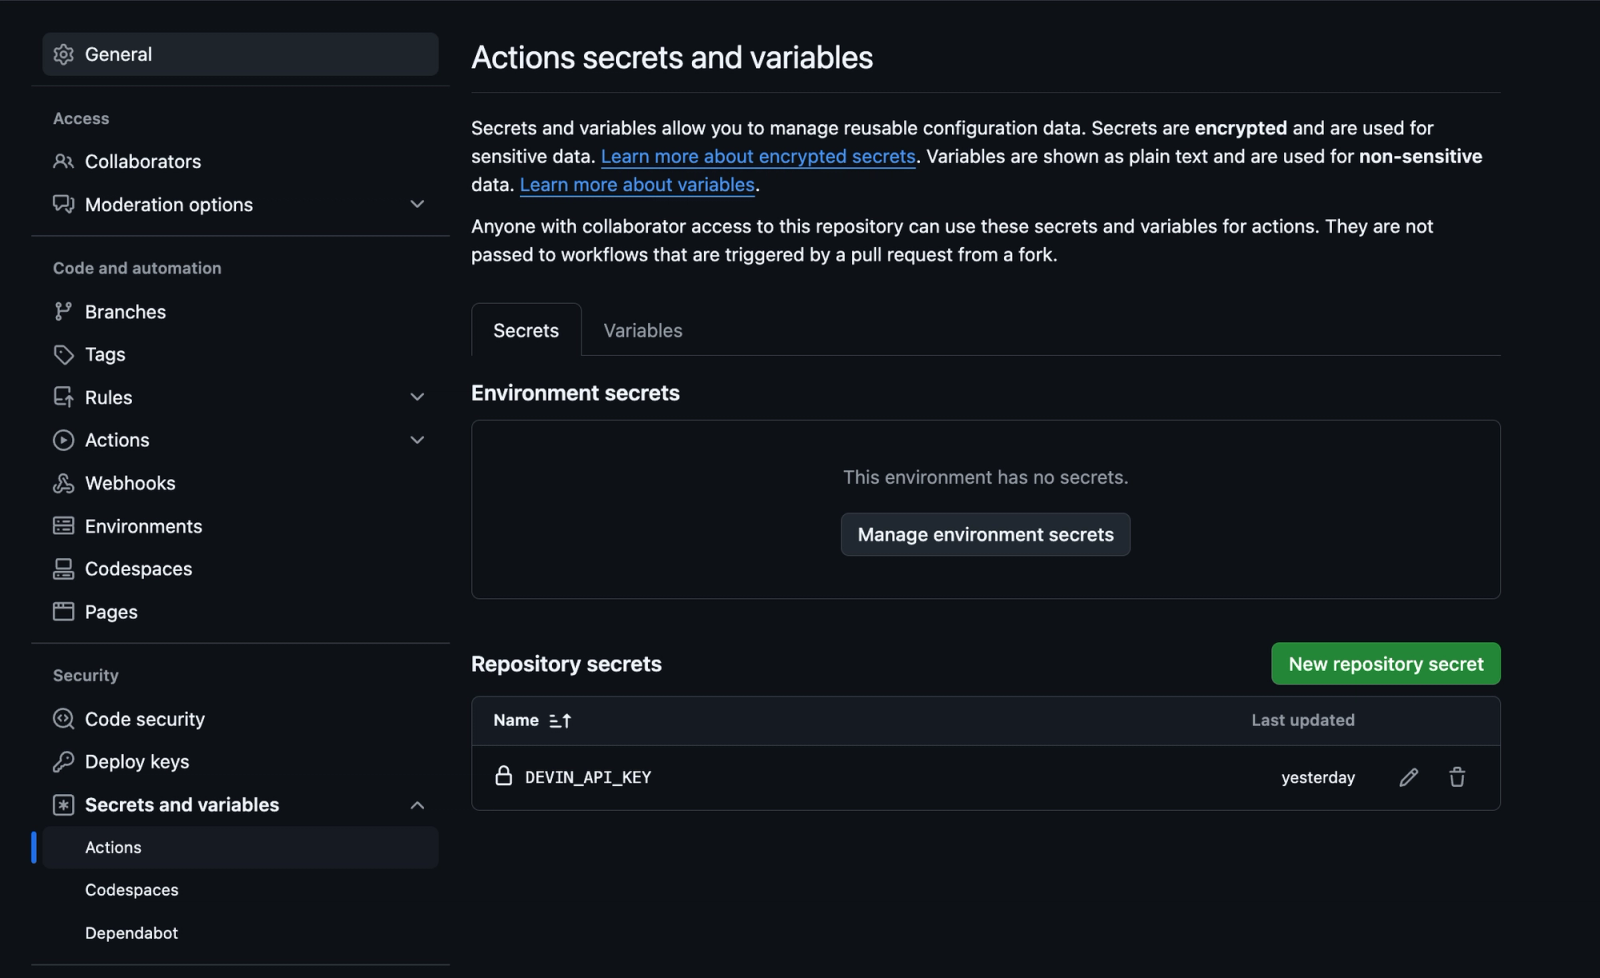This screenshot has width=1600, height=978.
Task: Expand the Rules submenu chevron
Action: 417,397
